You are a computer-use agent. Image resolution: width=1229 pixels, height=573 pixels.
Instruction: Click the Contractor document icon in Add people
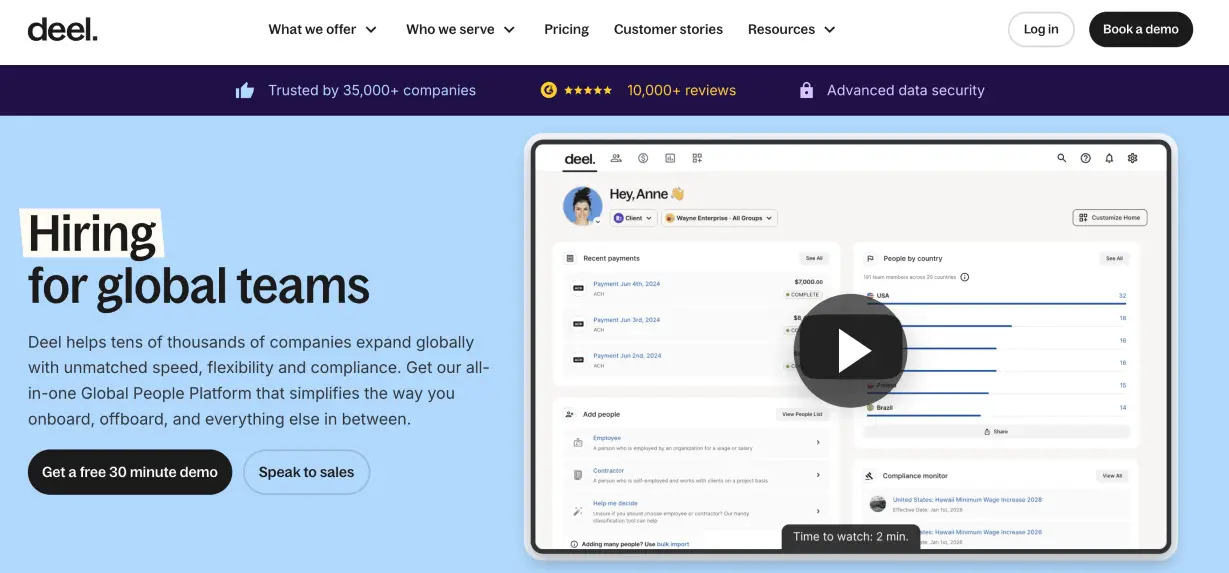pos(578,475)
